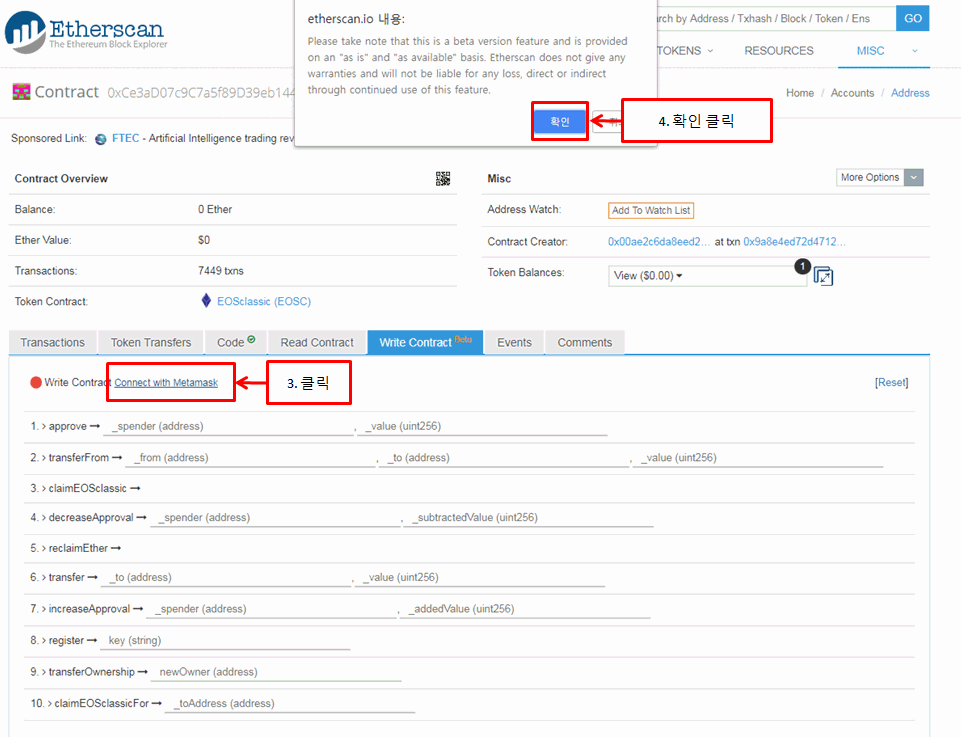The image size is (961, 737).
Task: Click the token balance count badge
Action: [x=802, y=266]
